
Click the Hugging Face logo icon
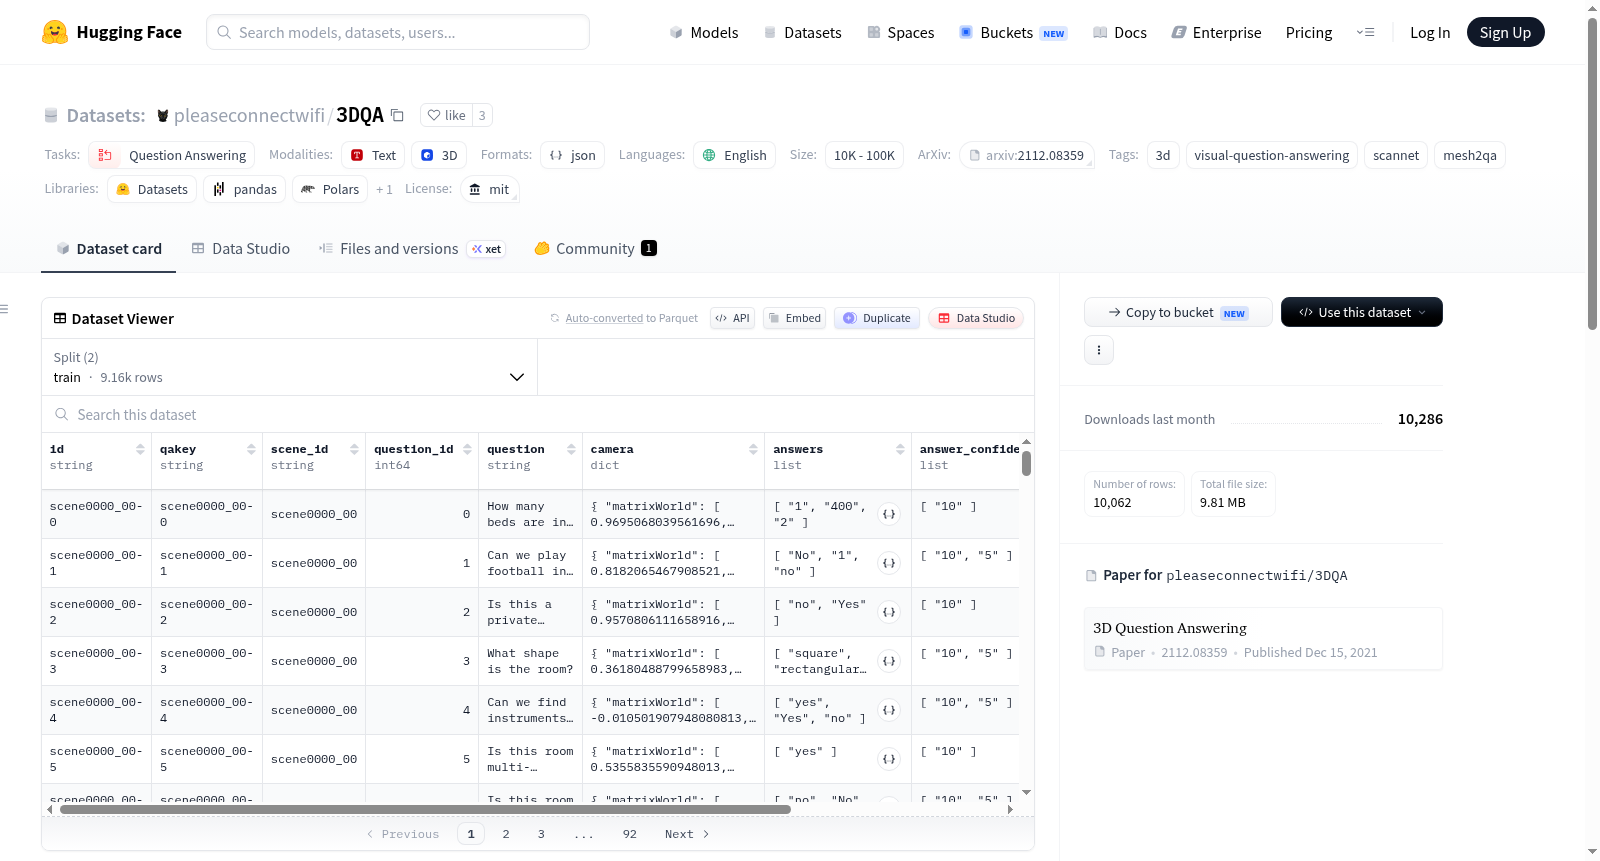(55, 32)
